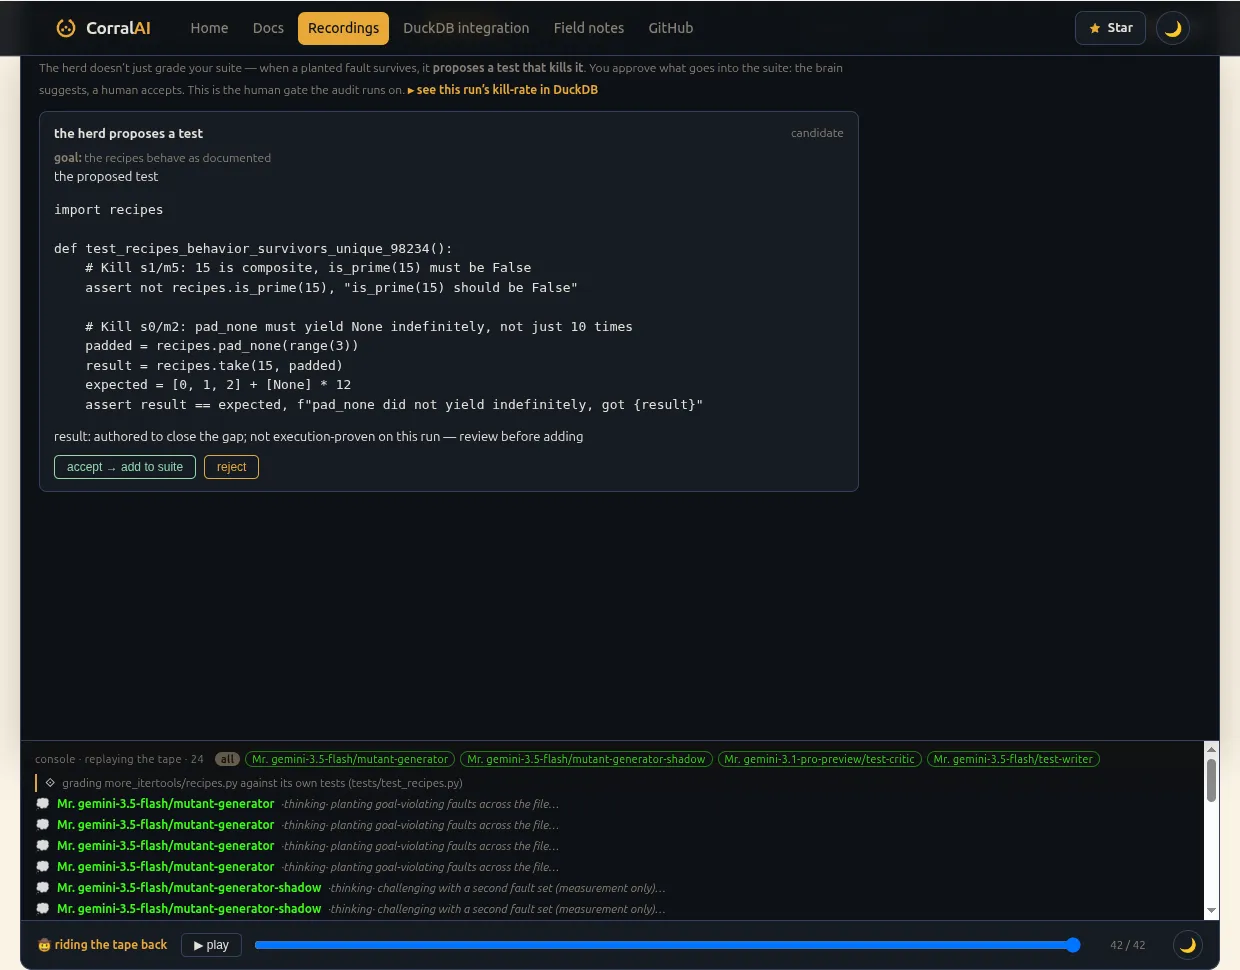The image size is (1240, 970).
Task: Click the CorralAI logo icon
Action: (66, 28)
